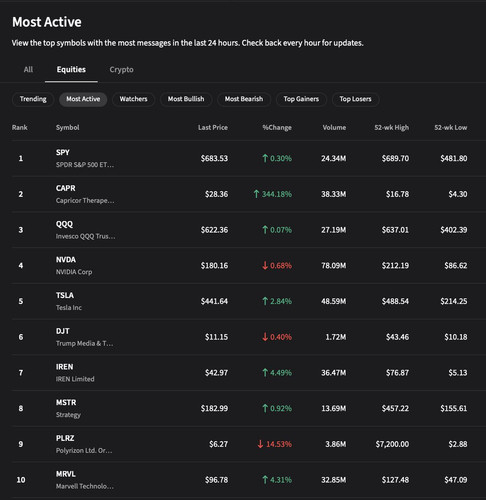Click PLRZ 52-wk high $7,200.00
The image size is (486, 500).
(x=392, y=444)
